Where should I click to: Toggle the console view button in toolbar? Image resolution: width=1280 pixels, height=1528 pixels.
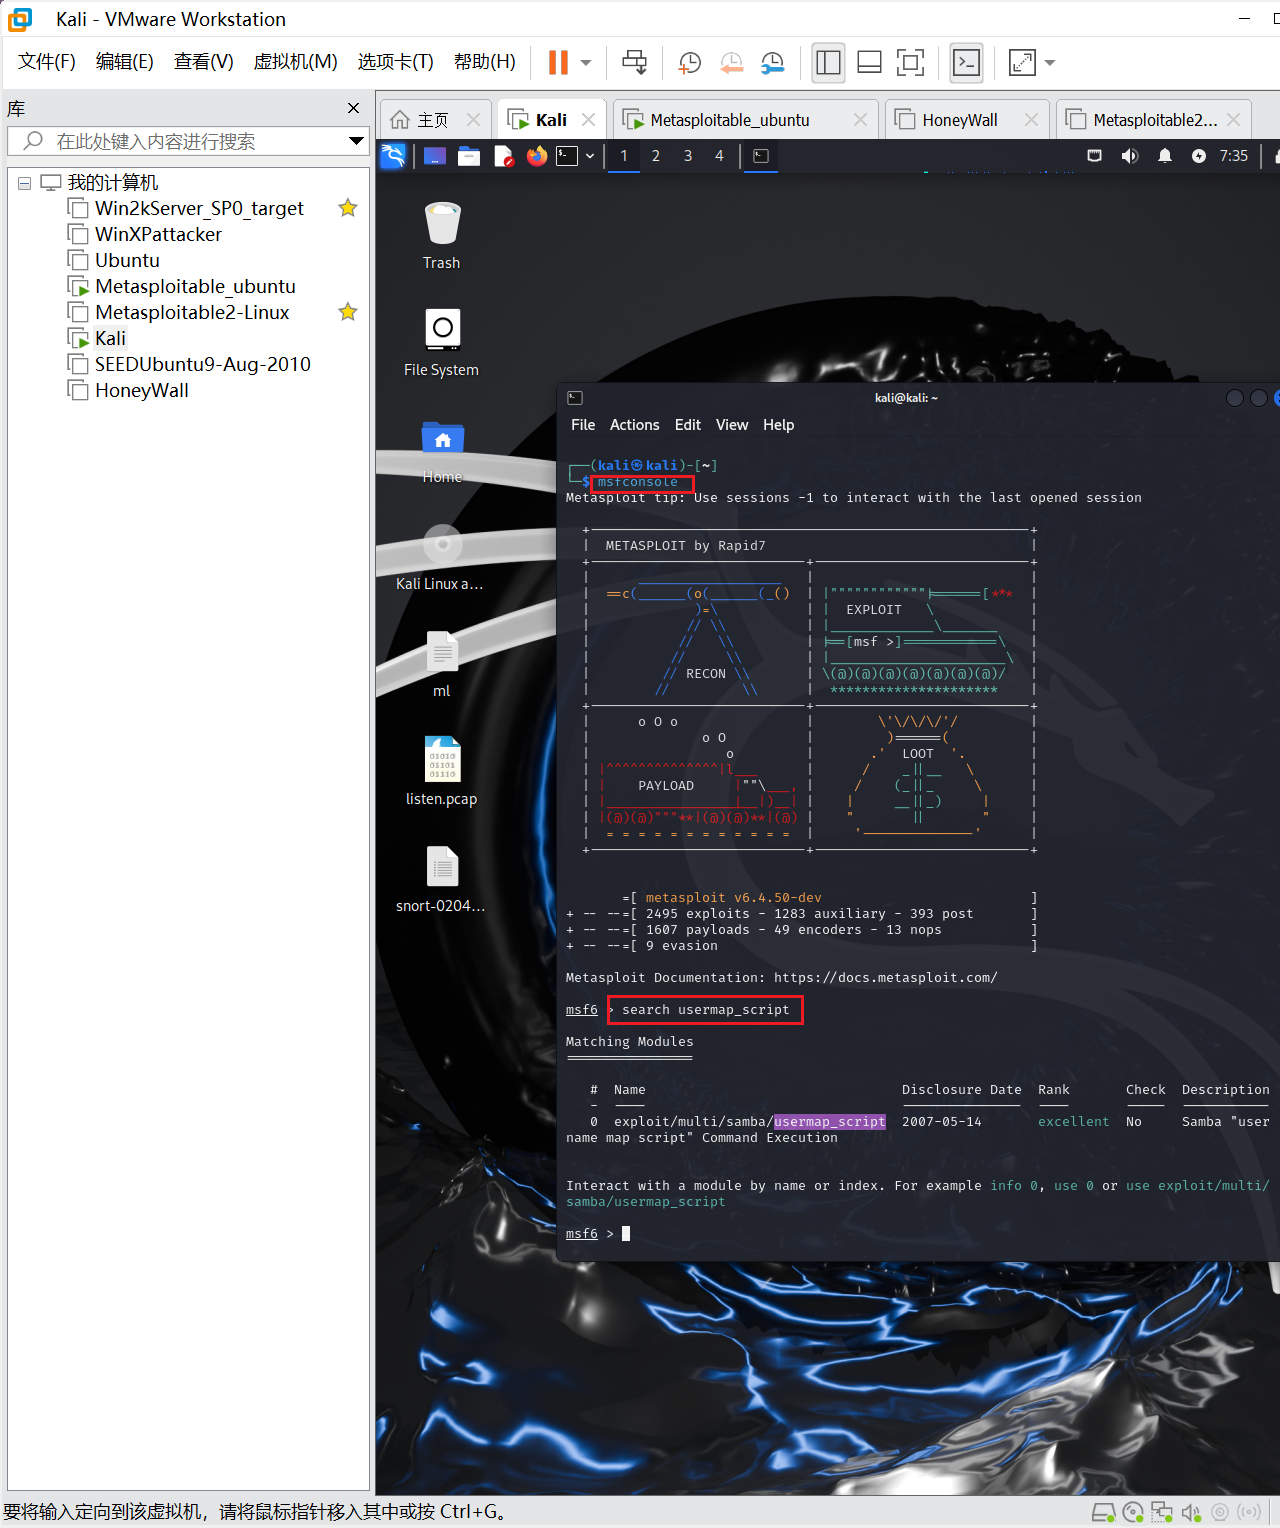(x=966, y=62)
